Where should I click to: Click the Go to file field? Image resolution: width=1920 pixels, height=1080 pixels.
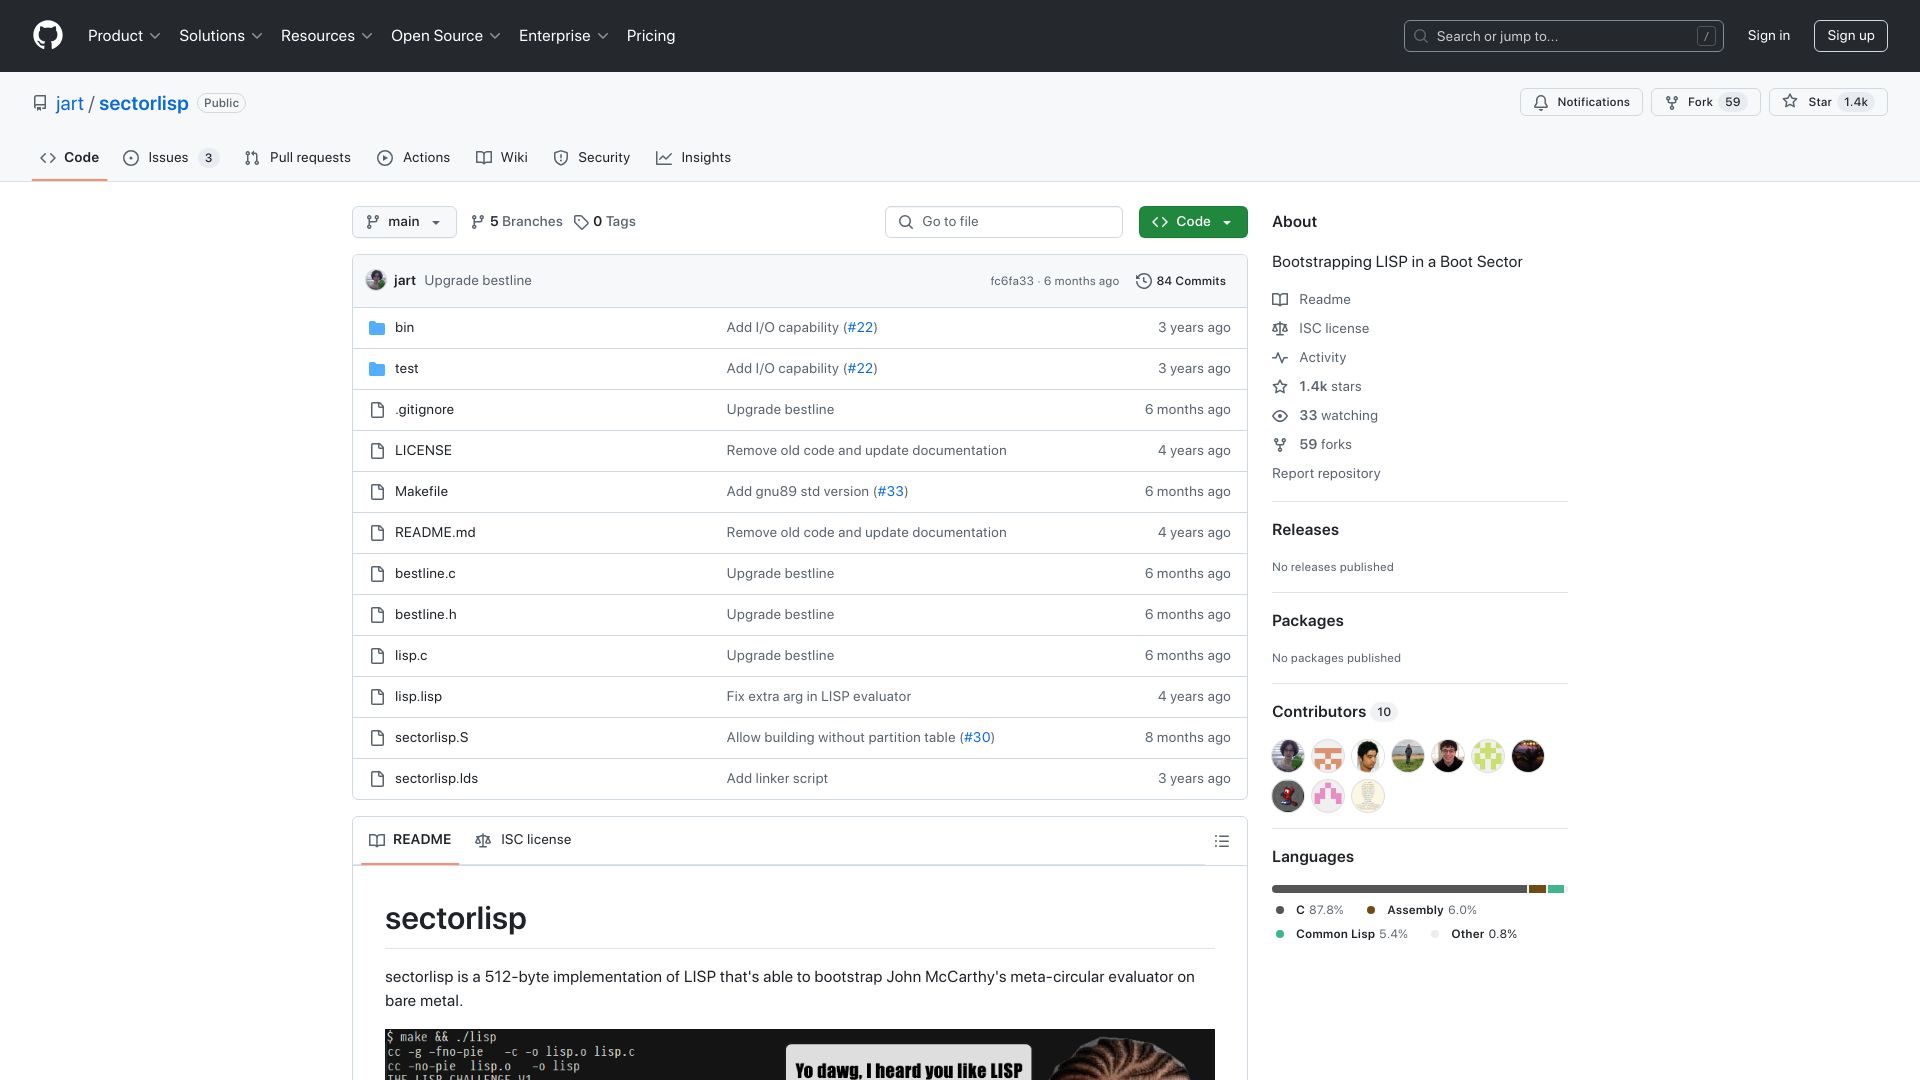tap(1003, 222)
